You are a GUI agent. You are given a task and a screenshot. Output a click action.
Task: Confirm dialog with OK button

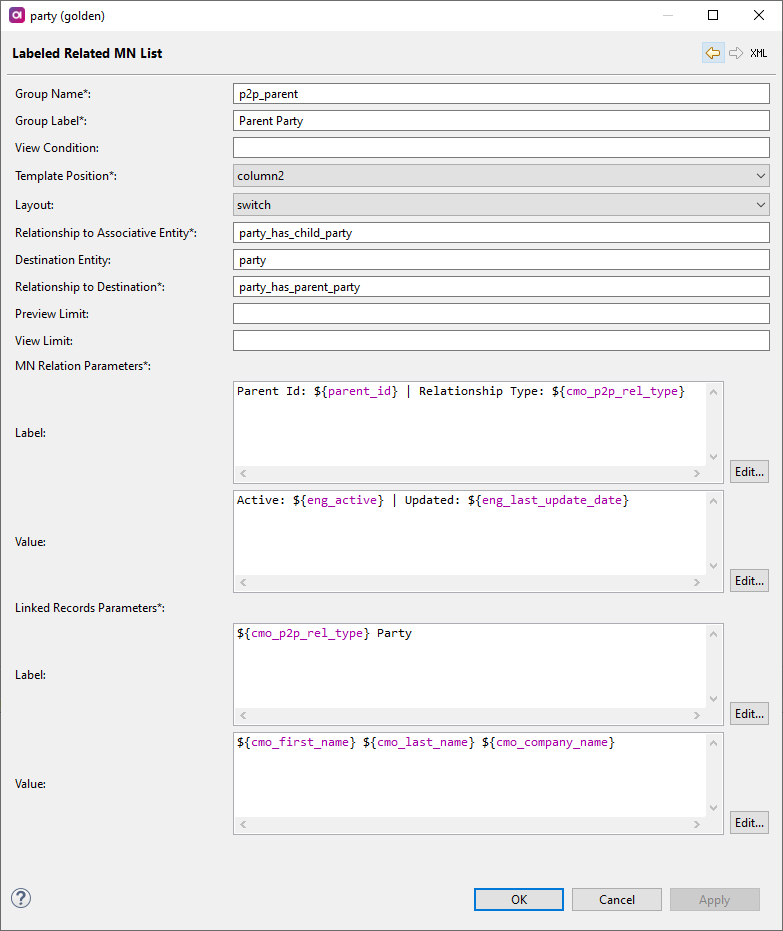(x=518, y=899)
